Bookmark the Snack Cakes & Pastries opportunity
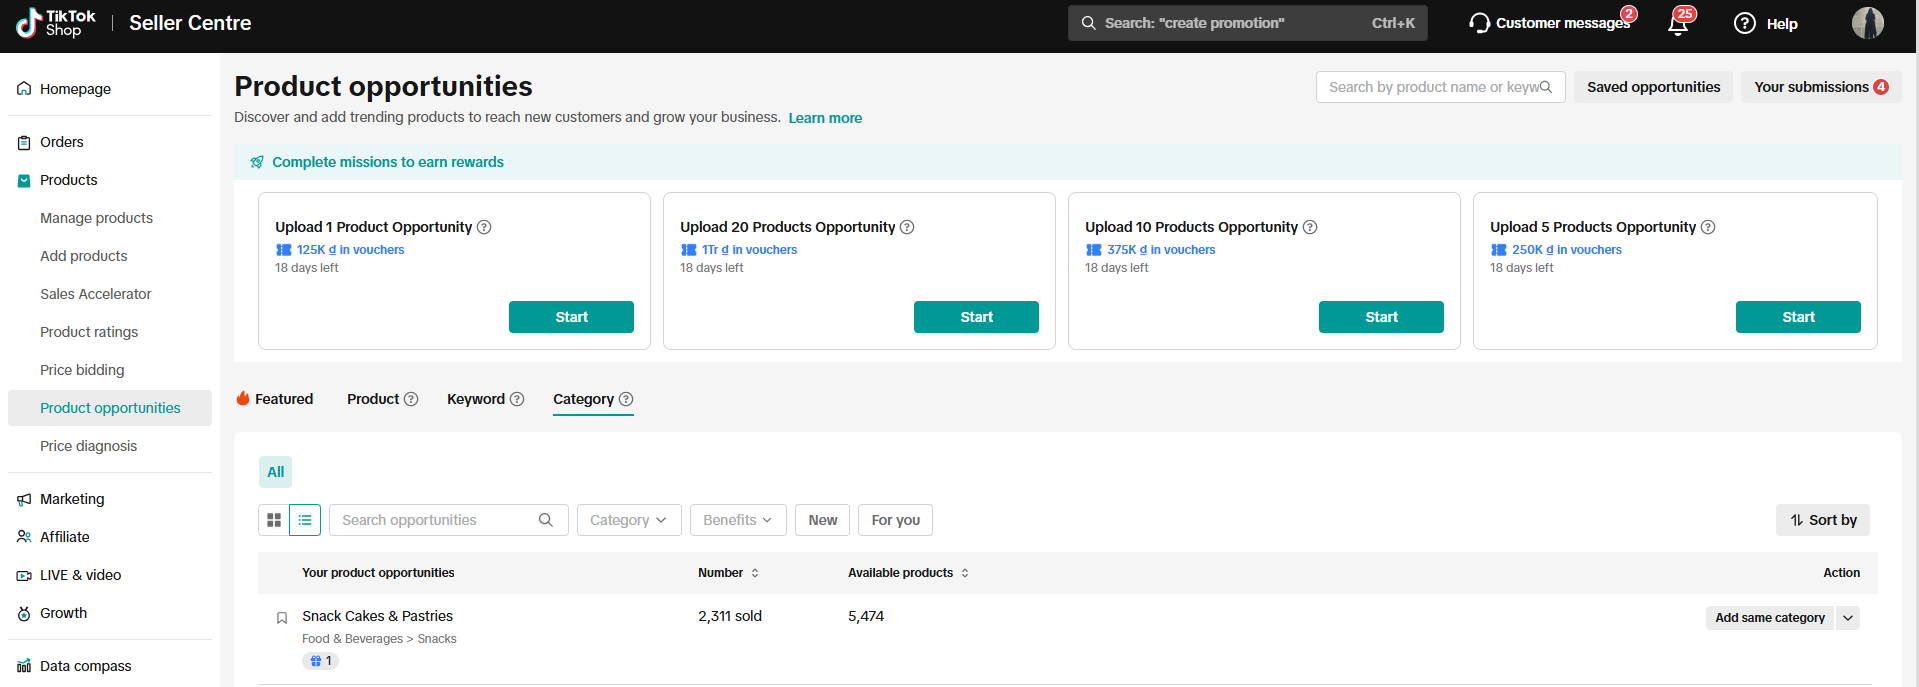Screen dimensions: 1919x687 [x=282, y=618]
